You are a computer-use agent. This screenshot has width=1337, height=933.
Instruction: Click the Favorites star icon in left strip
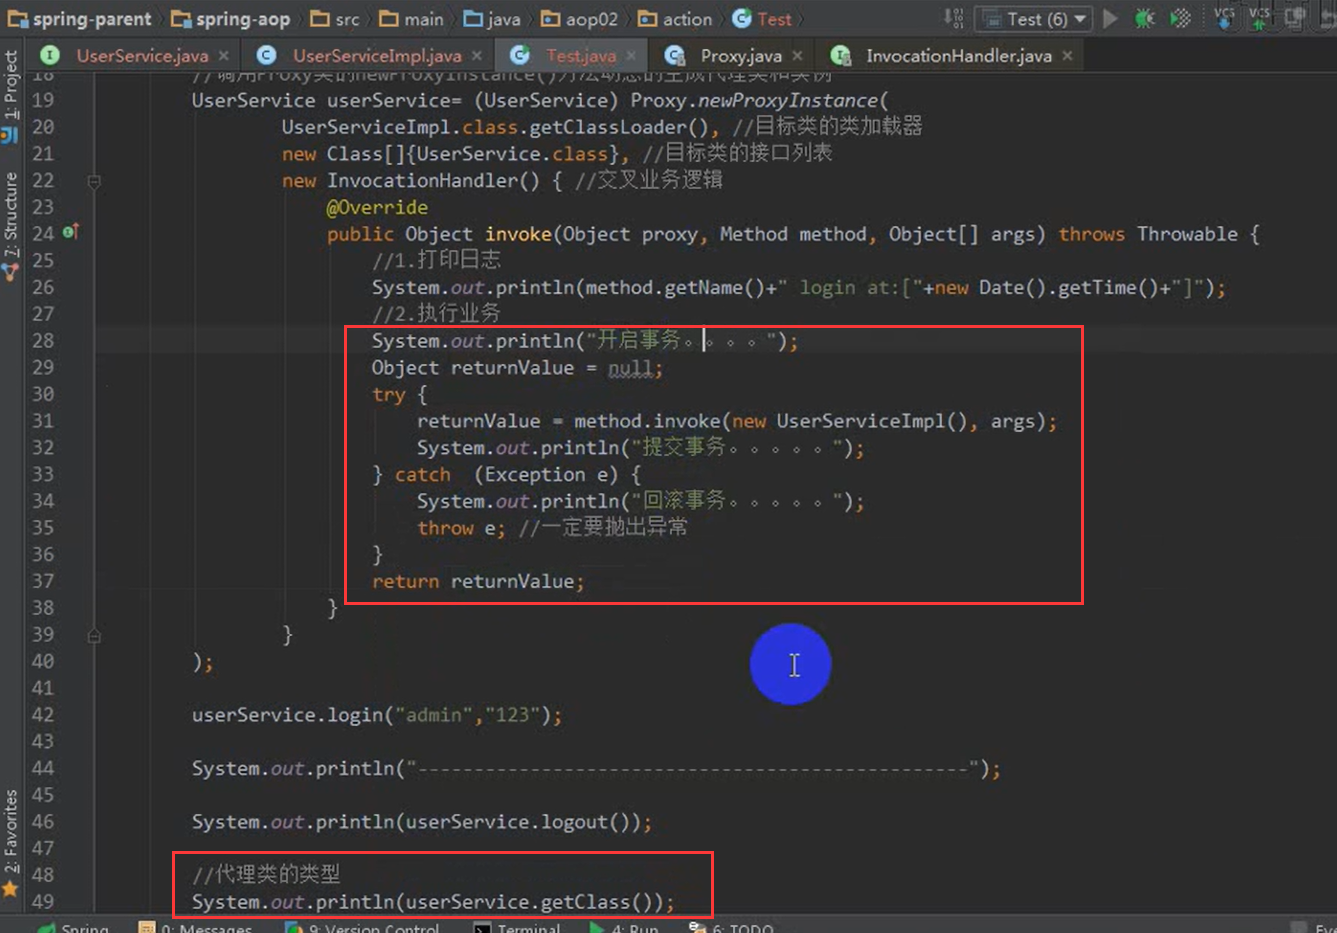(10, 889)
